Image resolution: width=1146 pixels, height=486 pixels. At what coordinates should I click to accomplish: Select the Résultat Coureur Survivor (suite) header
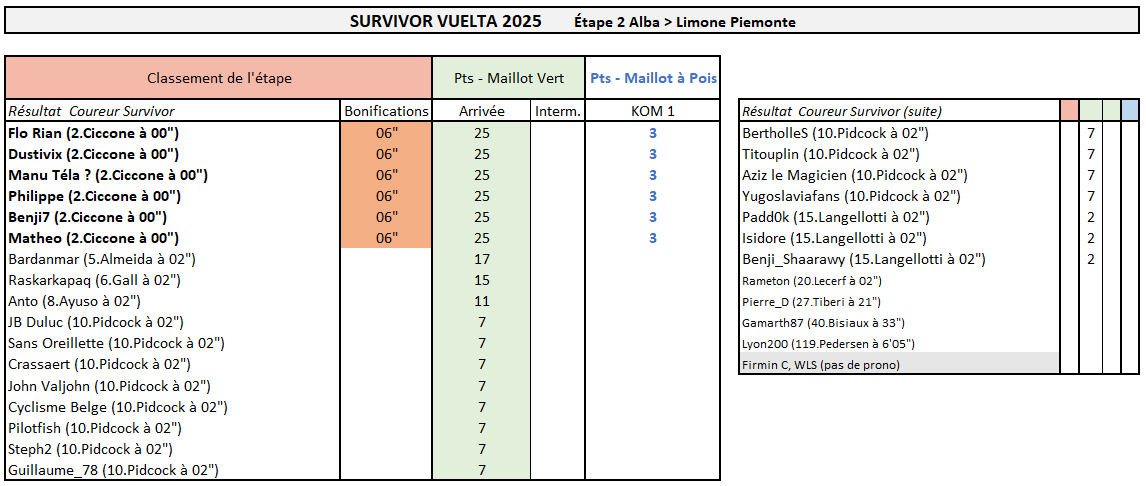(x=841, y=111)
